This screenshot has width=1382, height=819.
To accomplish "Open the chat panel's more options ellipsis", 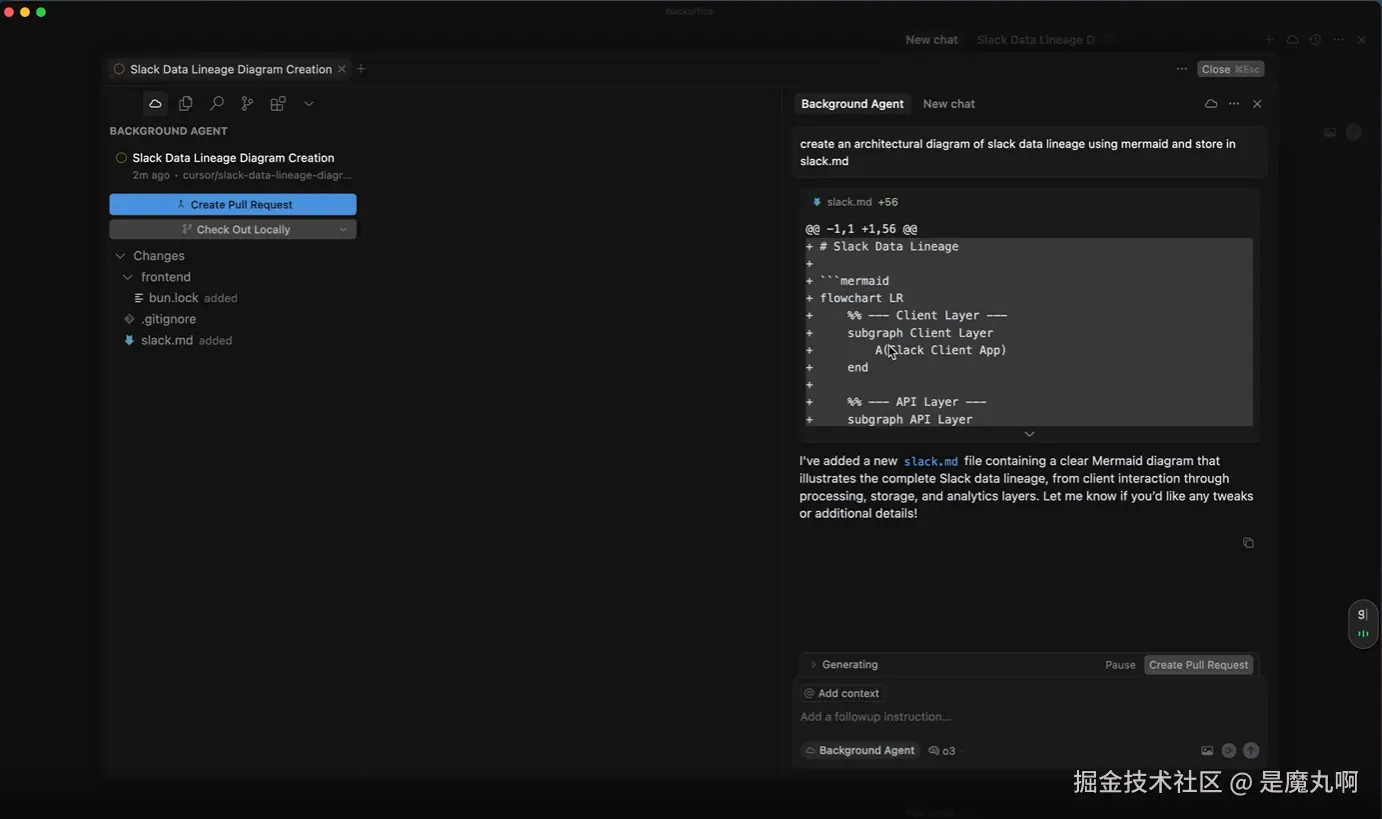I will tap(1234, 104).
